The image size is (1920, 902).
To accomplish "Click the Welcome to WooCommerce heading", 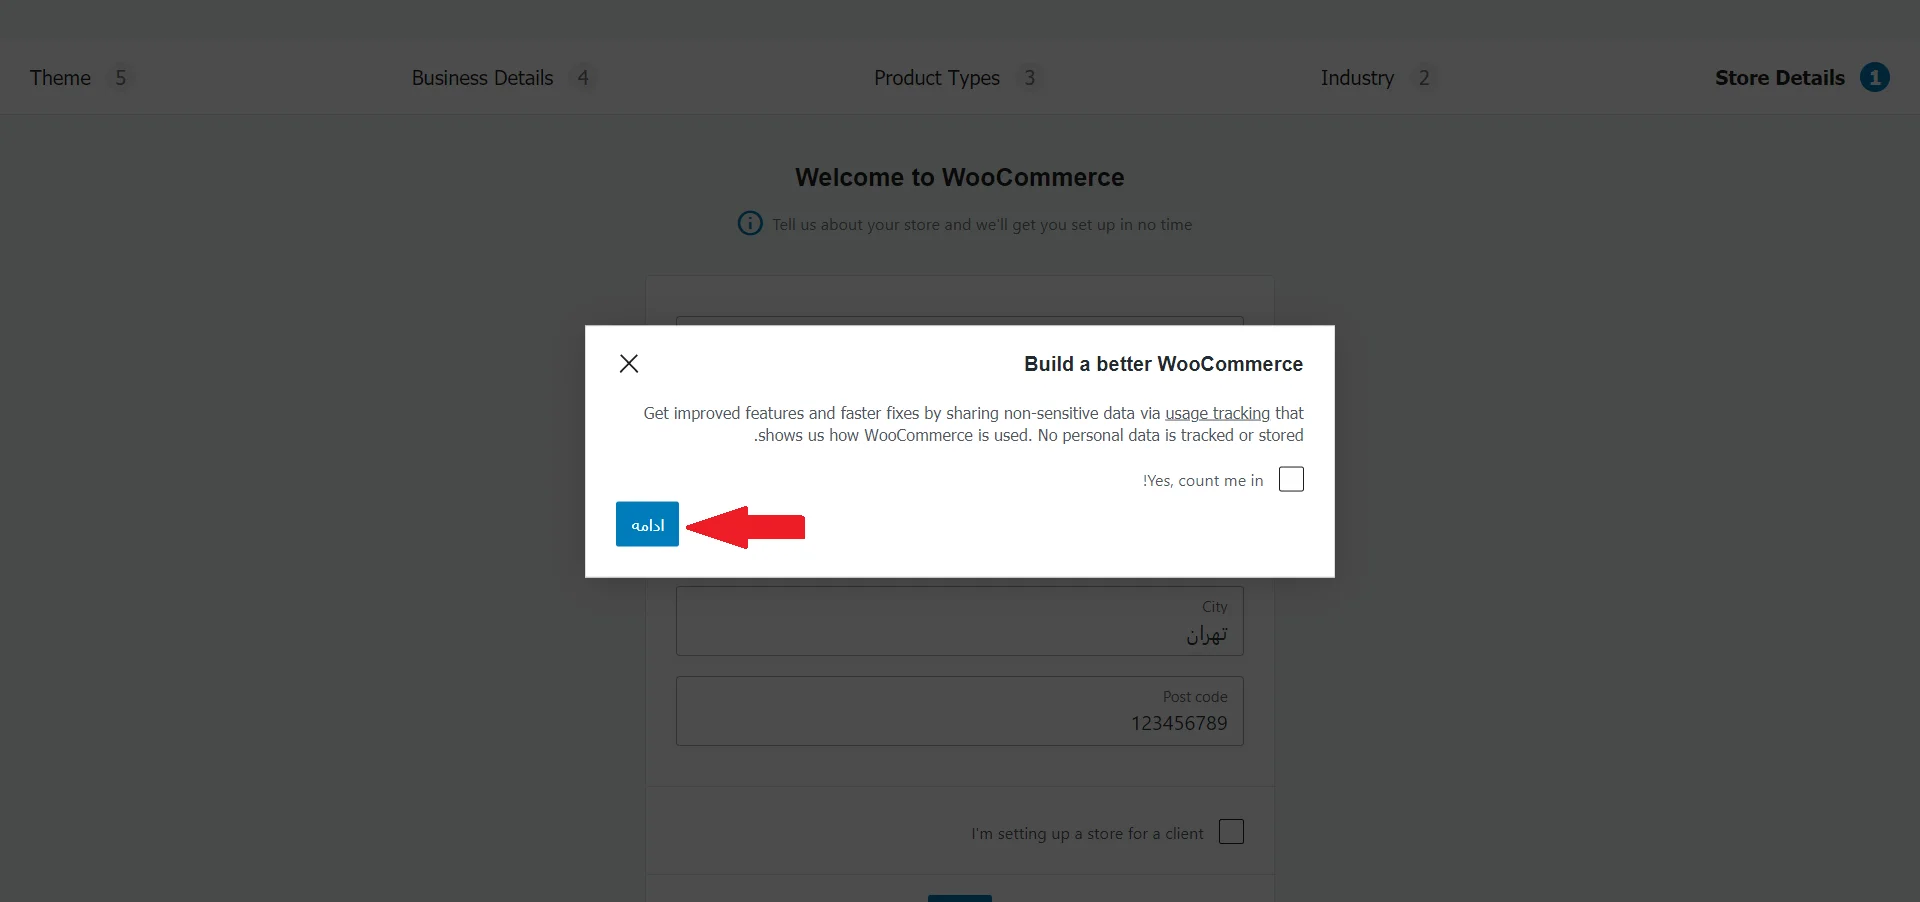I will [x=960, y=177].
